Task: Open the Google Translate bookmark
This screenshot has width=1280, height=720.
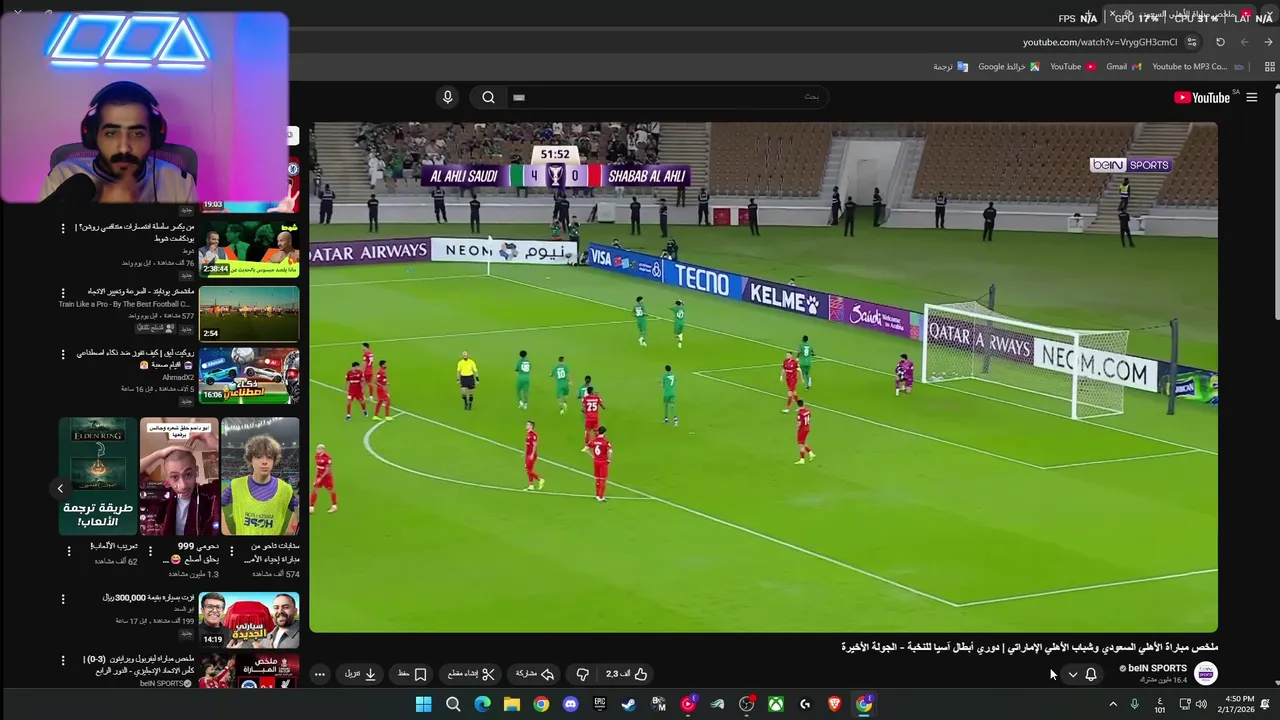Action: pos(950,67)
